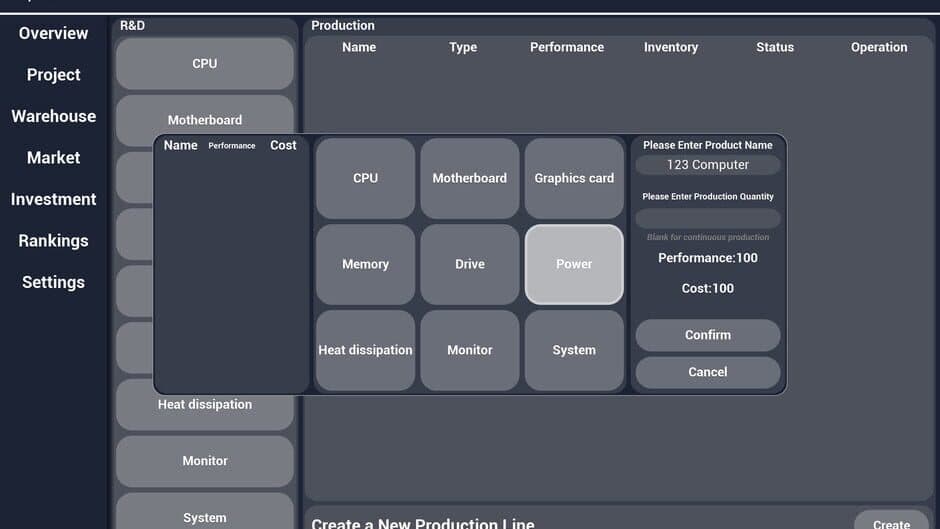This screenshot has width=940, height=529.
Task: Select the CPU component tile in dialog
Action: pyautogui.click(x=365, y=178)
